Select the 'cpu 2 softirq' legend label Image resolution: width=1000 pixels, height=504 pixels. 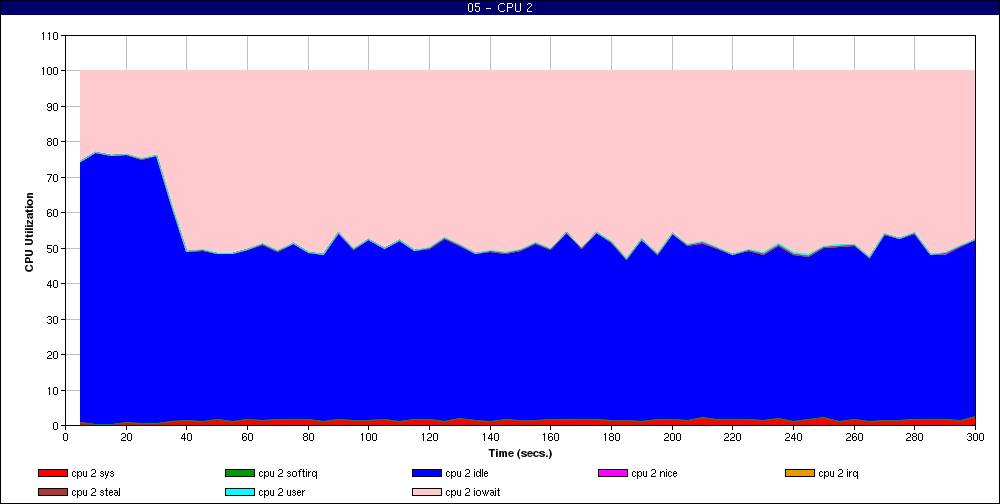[x=288, y=473]
